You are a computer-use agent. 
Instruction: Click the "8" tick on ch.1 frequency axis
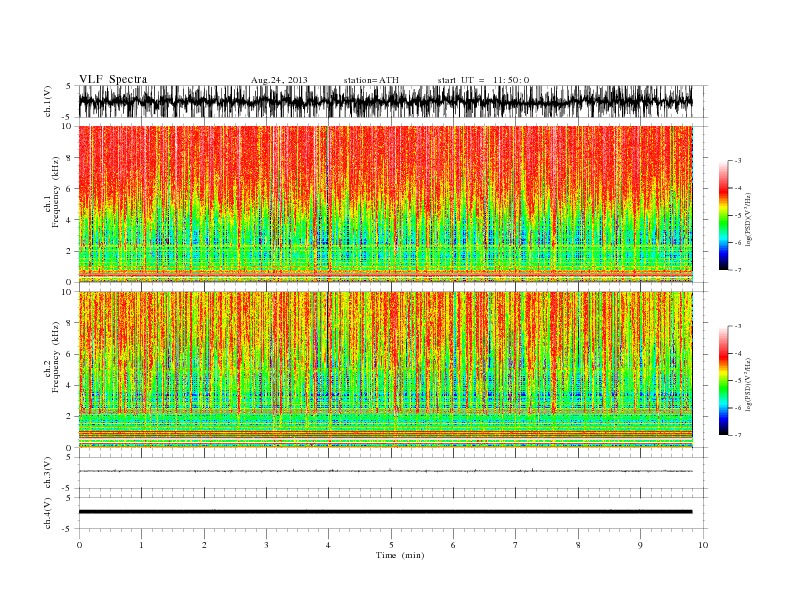pyautogui.click(x=69, y=158)
